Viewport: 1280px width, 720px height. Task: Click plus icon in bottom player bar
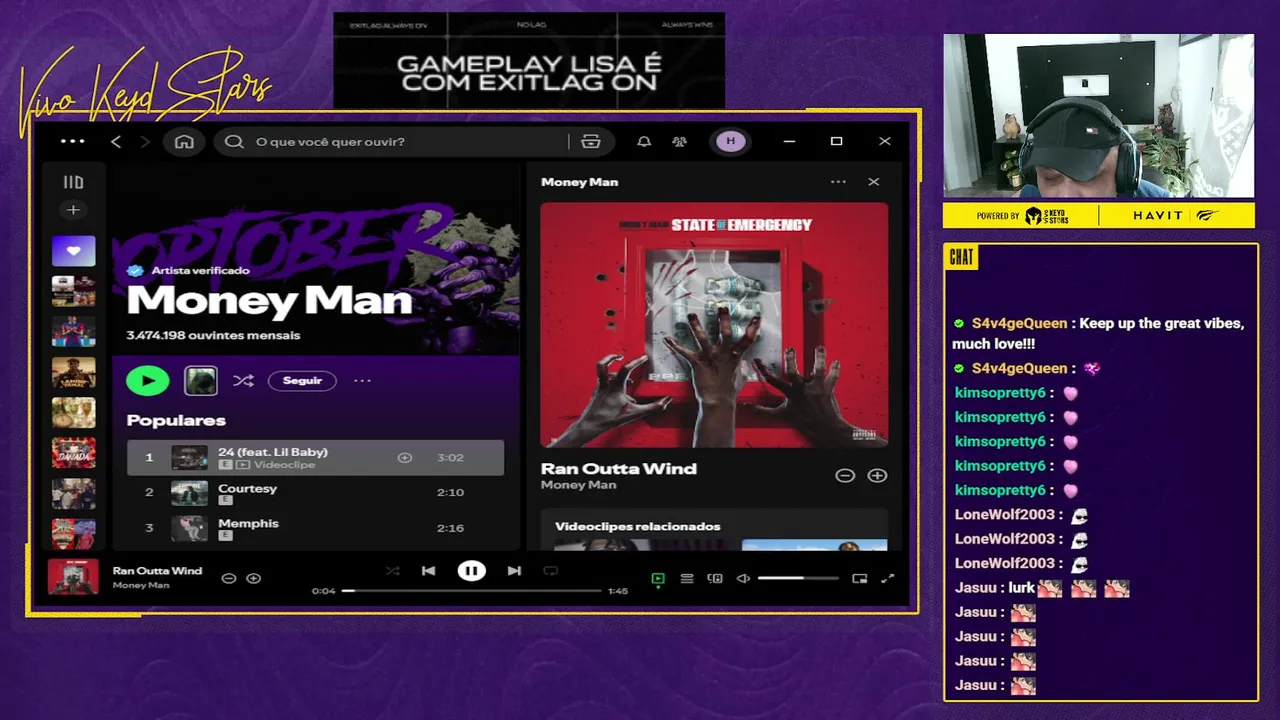coord(254,578)
